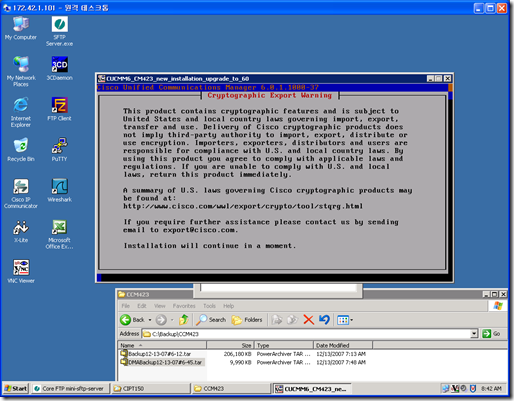Click the FTP Client desktop icon
This screenshot has width=514, height=401.
click(59, 109)
